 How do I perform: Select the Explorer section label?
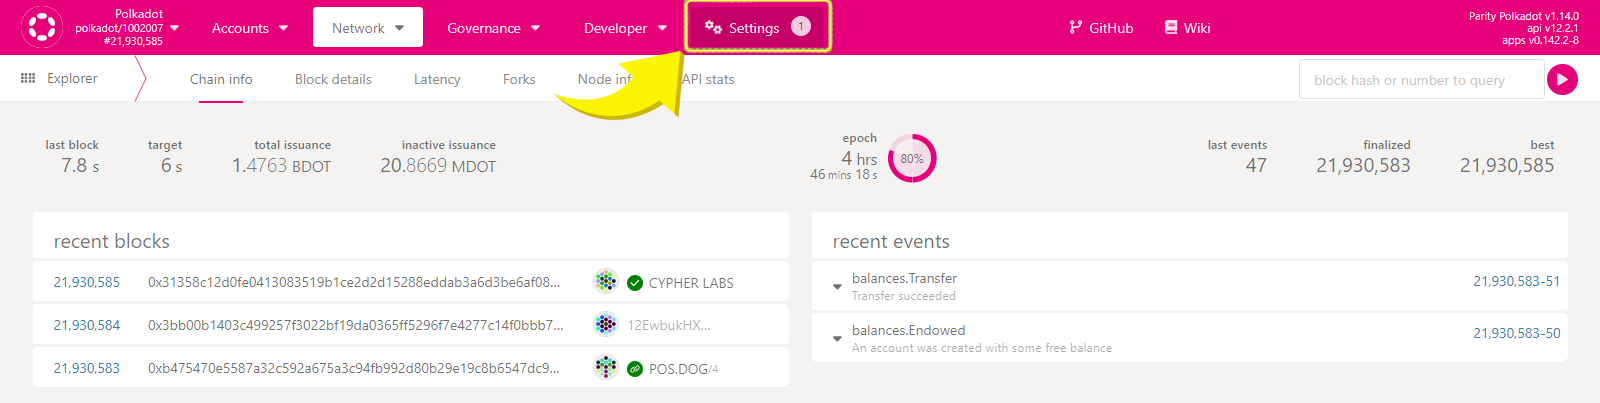[x=72, y=78]
